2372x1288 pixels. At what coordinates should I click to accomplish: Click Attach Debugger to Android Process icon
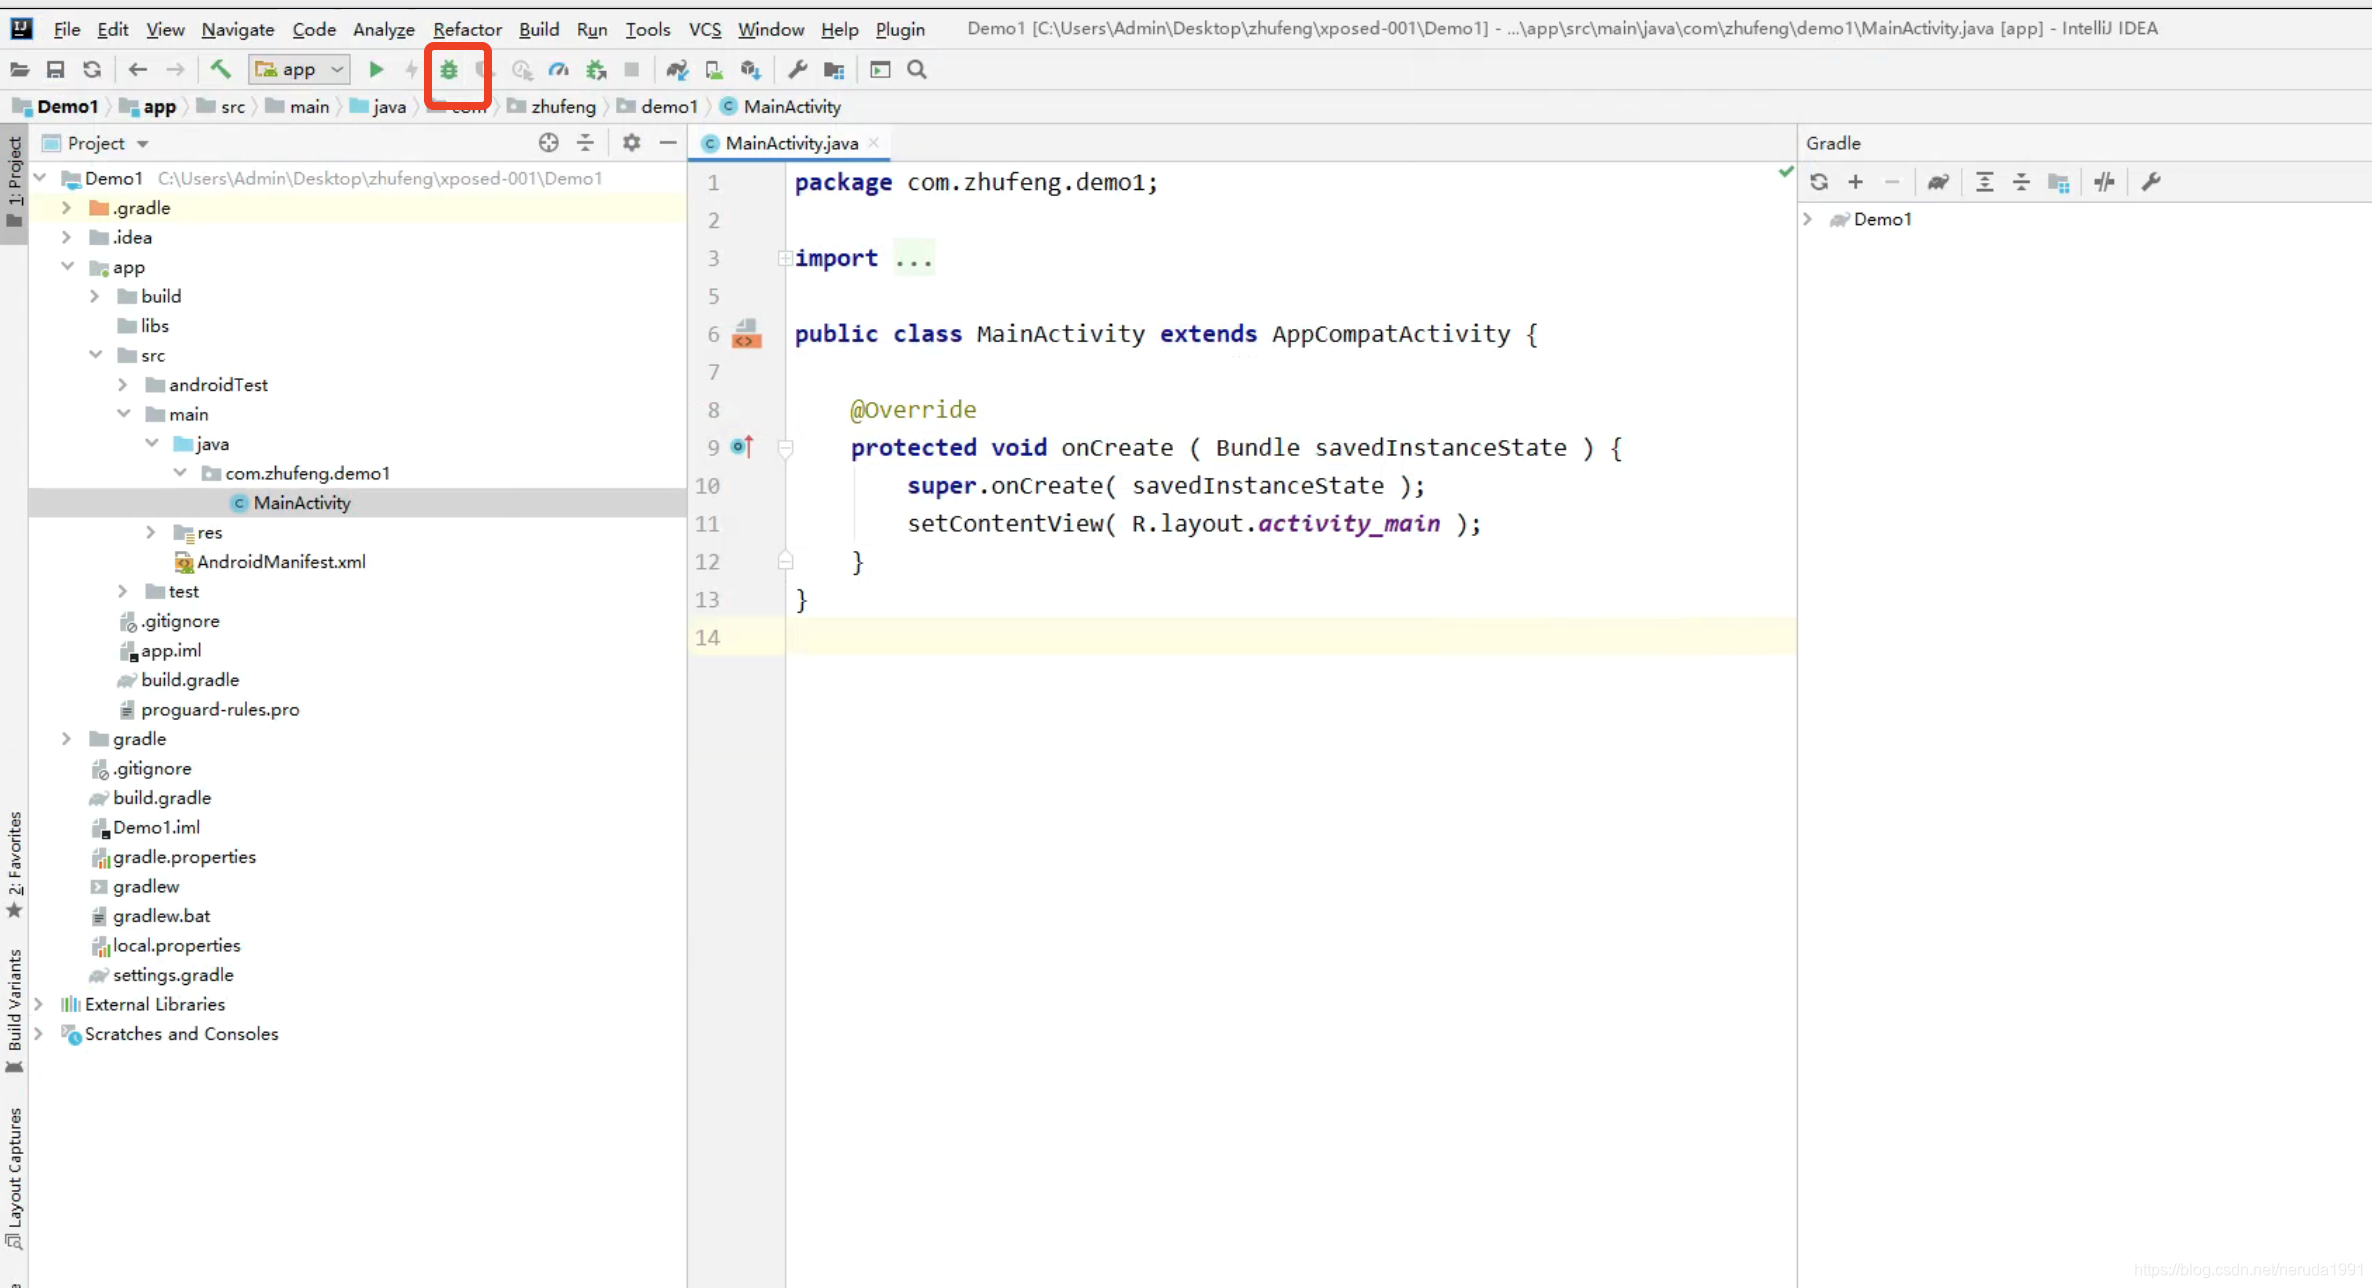pyautogui.click(x=596, y=70)
